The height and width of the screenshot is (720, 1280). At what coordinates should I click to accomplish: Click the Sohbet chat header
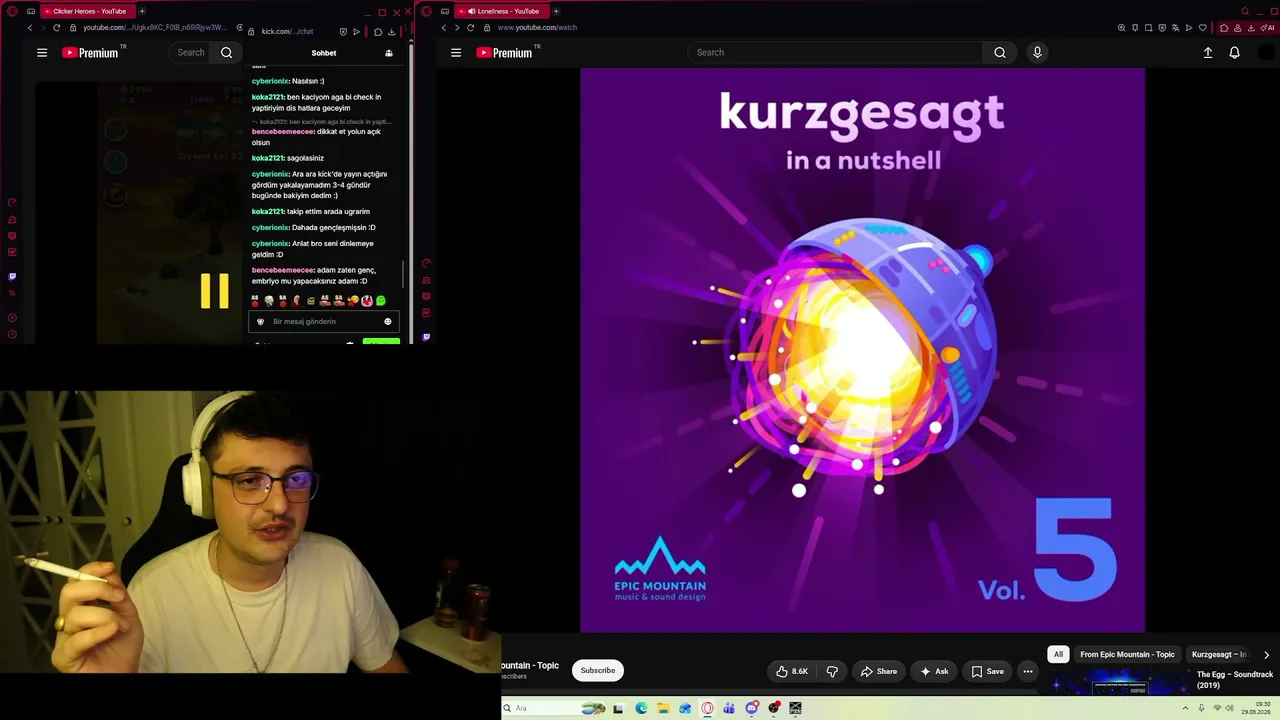324,53
